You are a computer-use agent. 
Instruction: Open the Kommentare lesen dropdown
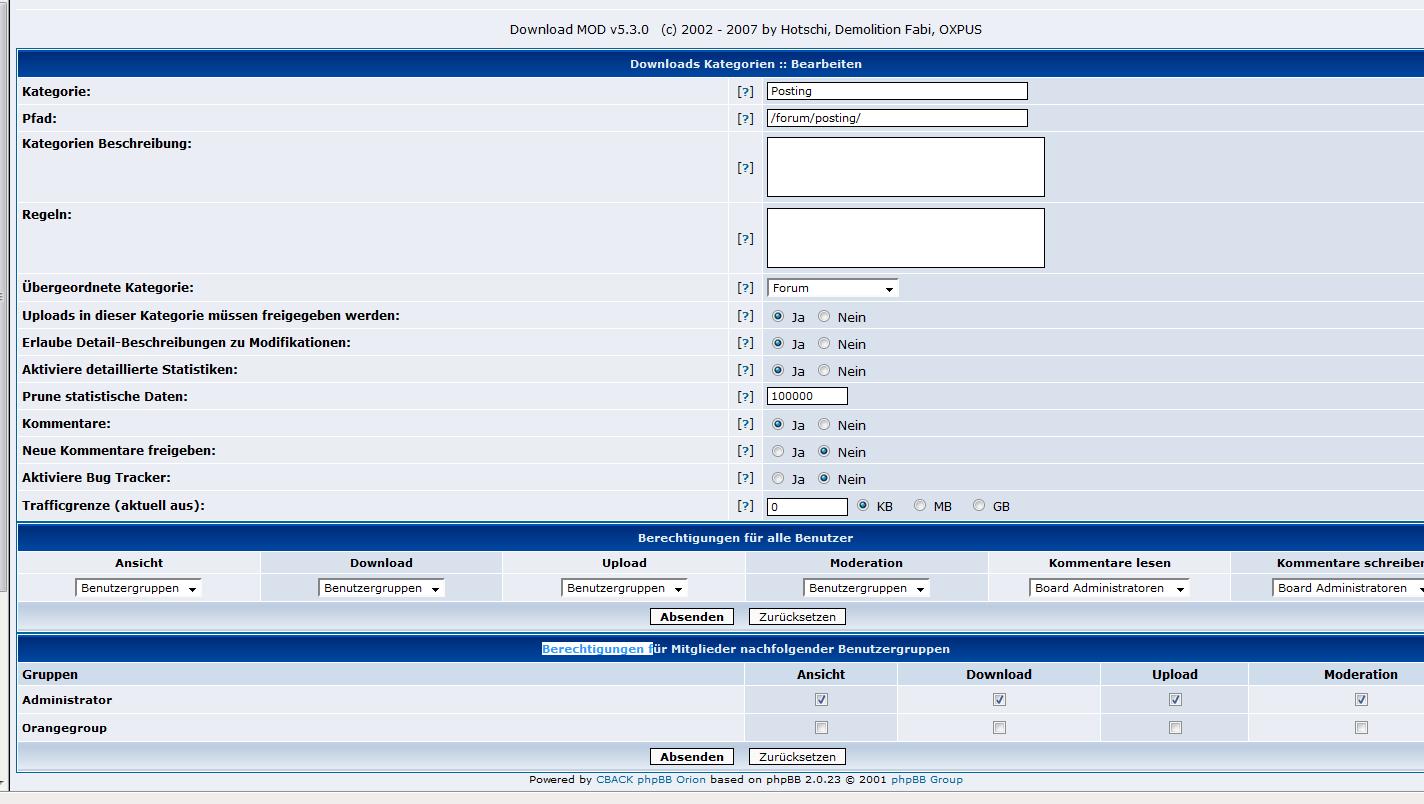(1109, 588)
